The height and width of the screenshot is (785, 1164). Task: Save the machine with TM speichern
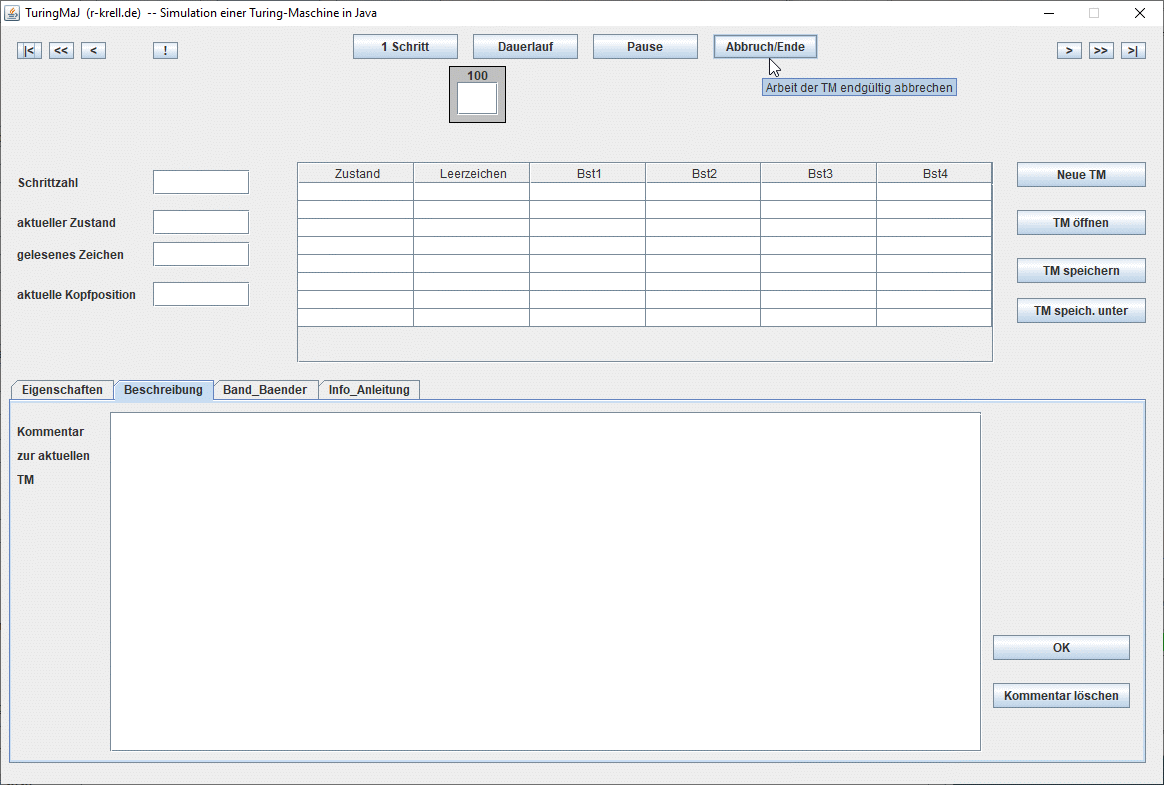tap(1081, 271)
